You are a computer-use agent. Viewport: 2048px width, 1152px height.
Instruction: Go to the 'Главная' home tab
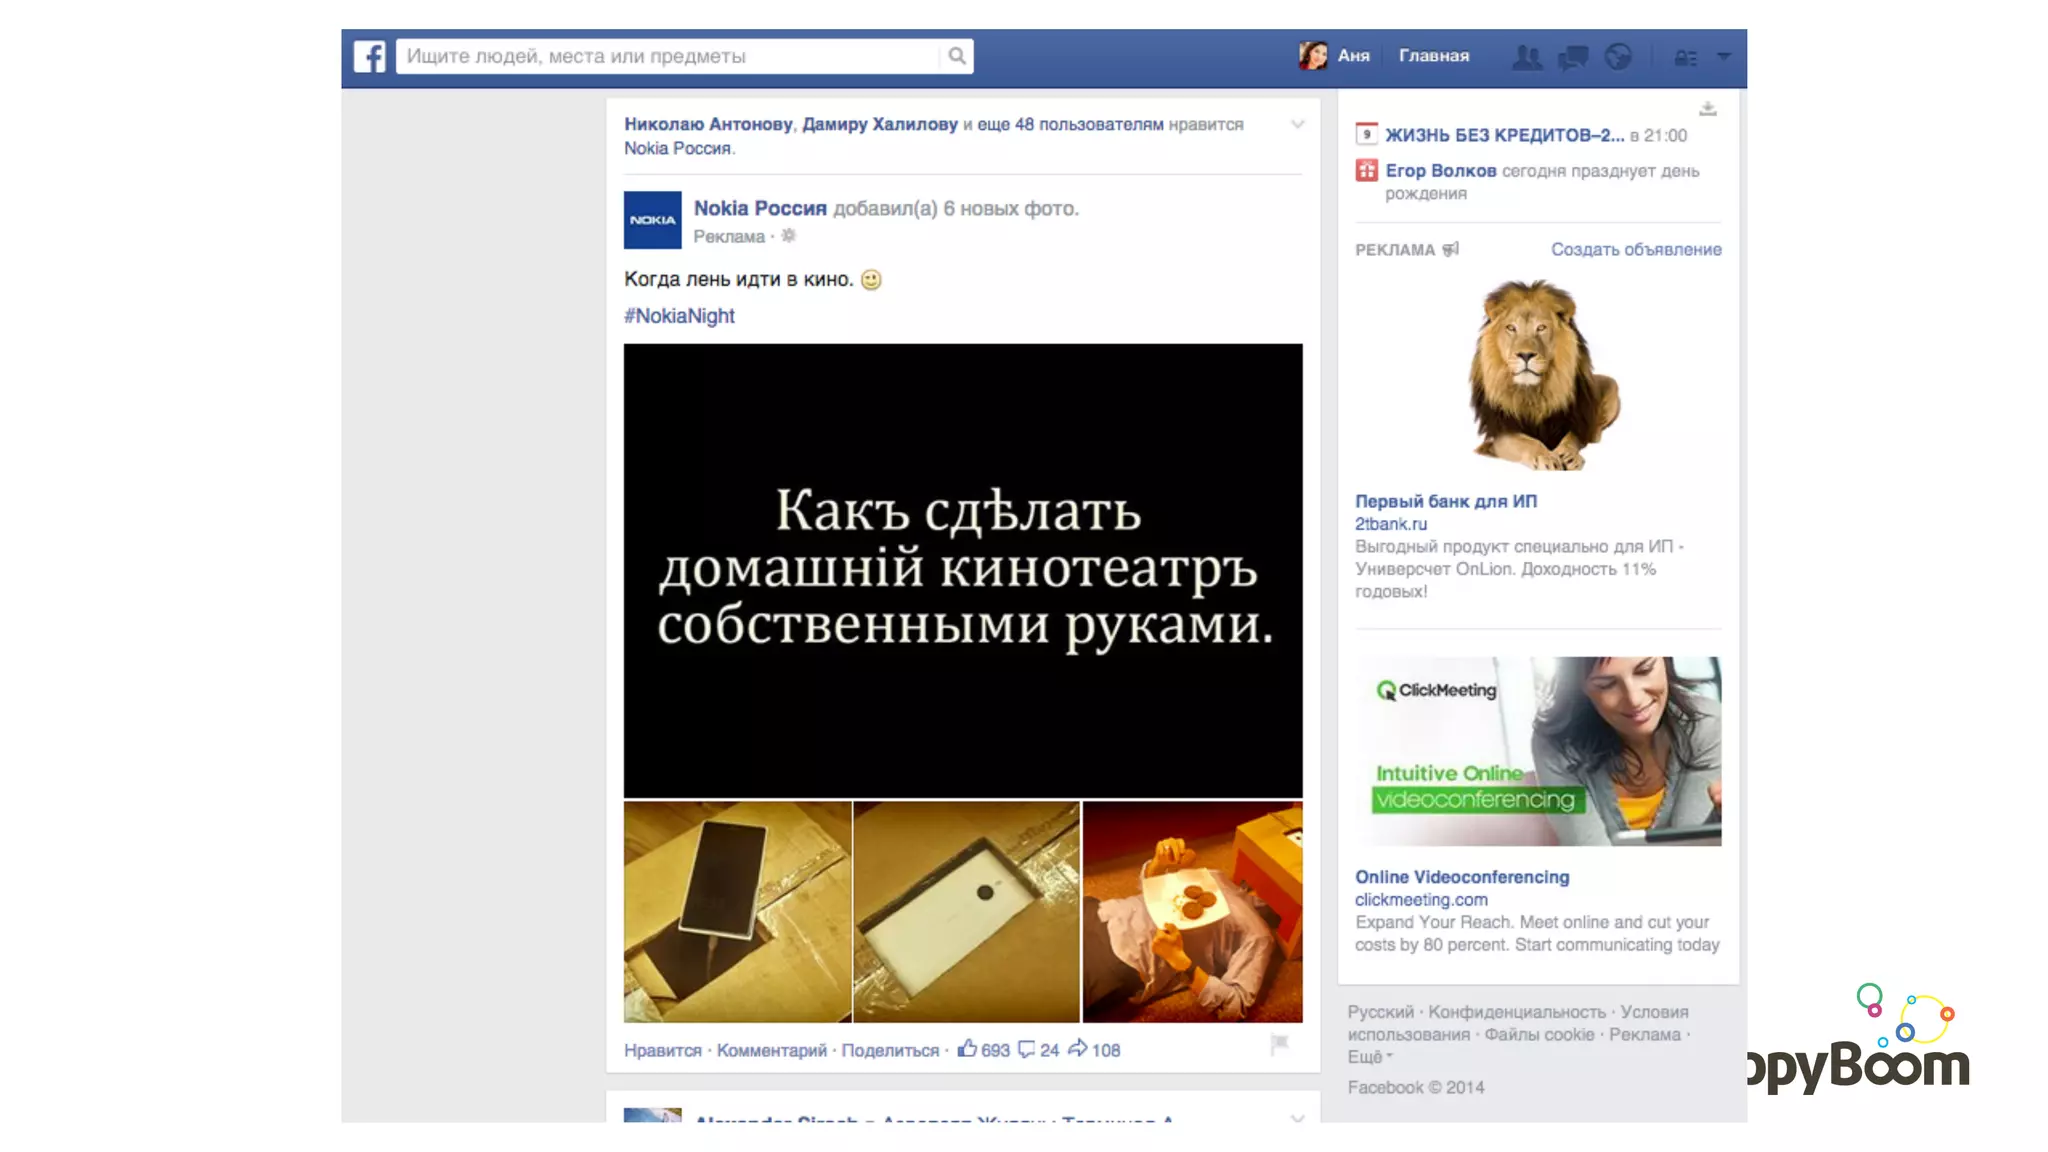point(1433,56)
